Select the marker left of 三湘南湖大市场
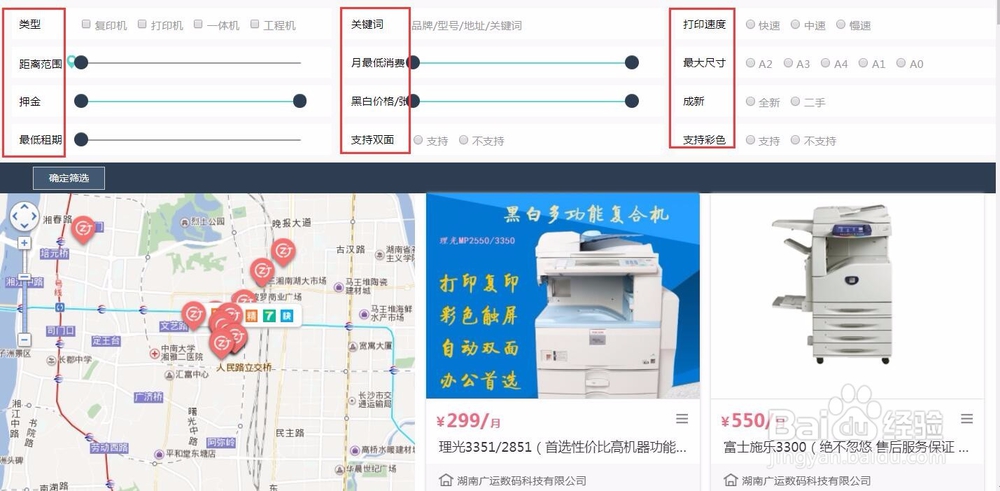This screenshot has height=491, width=1000. click(262, 272)
